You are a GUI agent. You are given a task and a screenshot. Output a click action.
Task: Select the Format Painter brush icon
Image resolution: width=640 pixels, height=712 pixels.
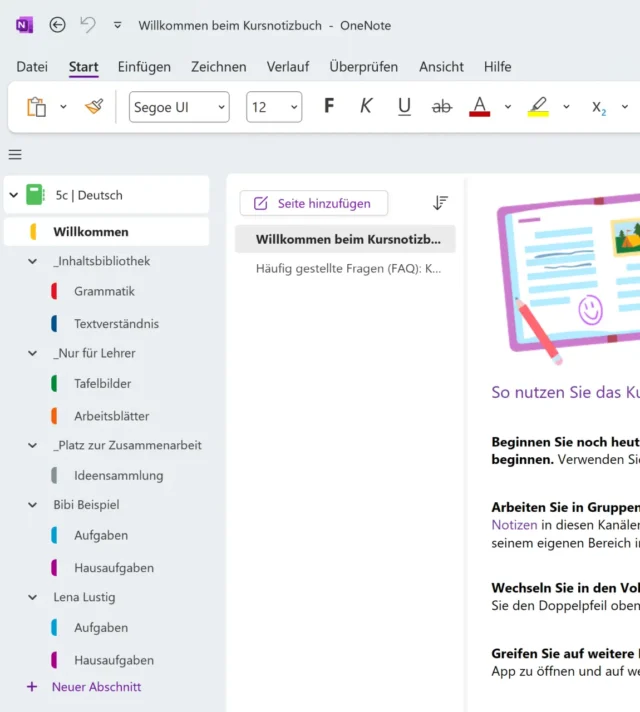94,107
